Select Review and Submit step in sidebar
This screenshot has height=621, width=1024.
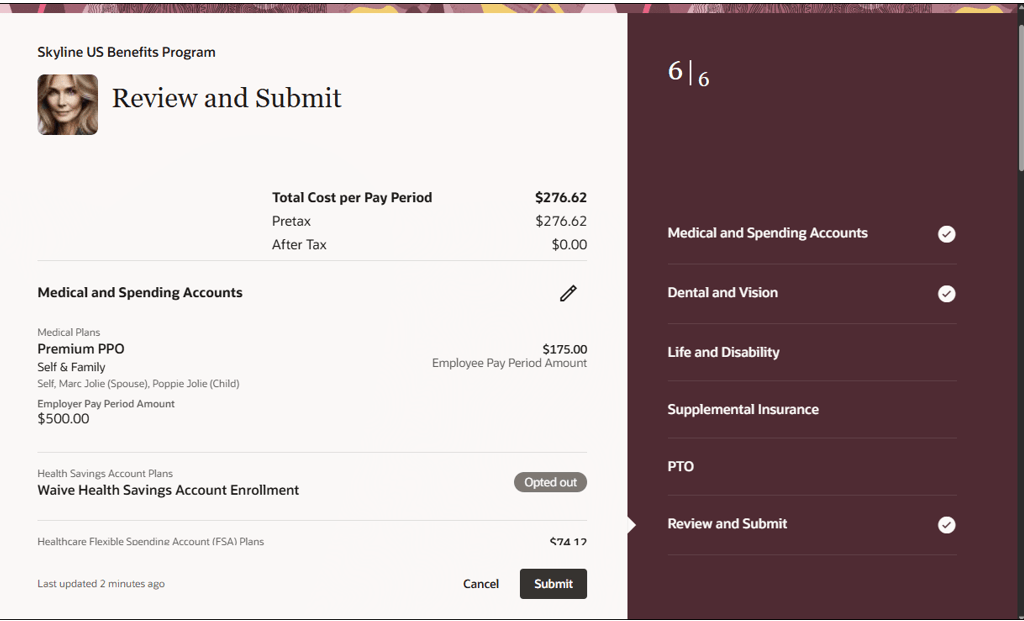click(727, 524)
